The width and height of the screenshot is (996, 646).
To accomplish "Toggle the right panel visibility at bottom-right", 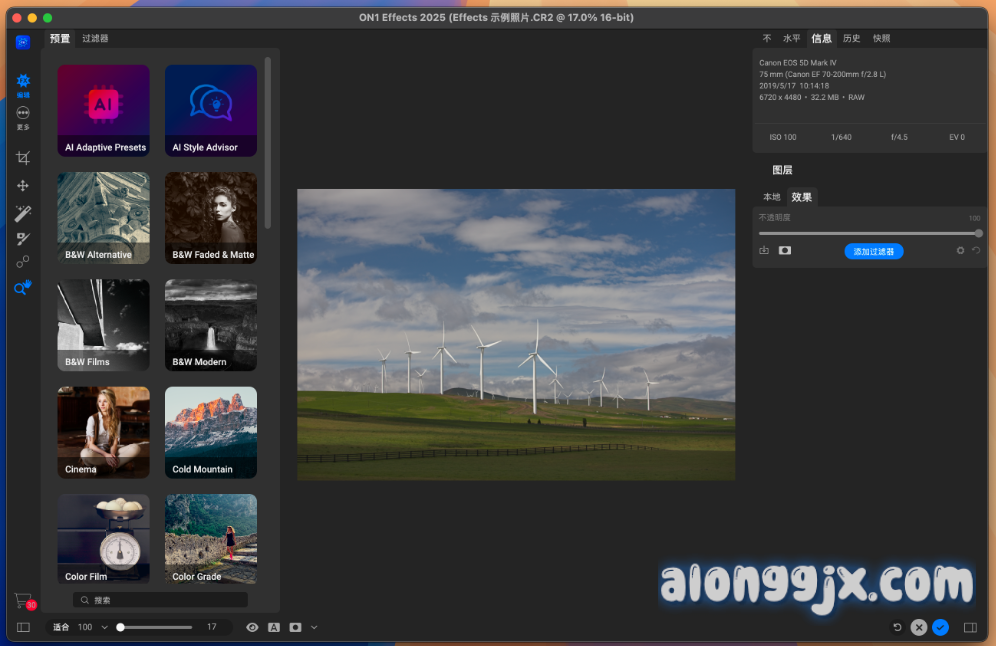I will pos(969,627).
